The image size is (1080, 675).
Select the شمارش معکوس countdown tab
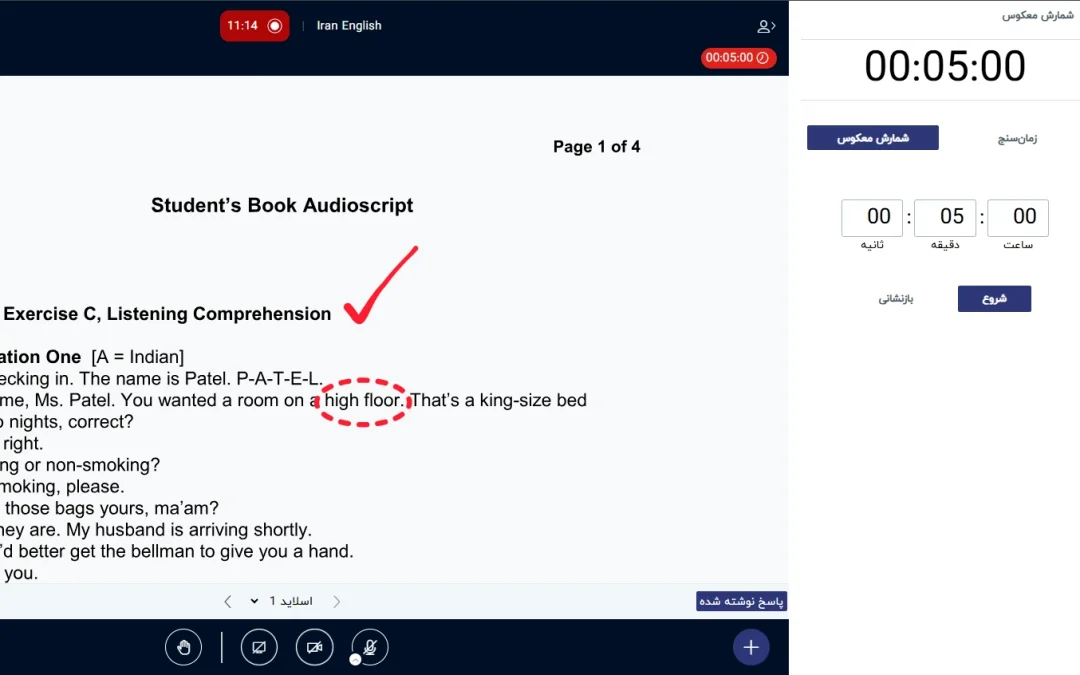pyautogui.click(x=872, y=138)
